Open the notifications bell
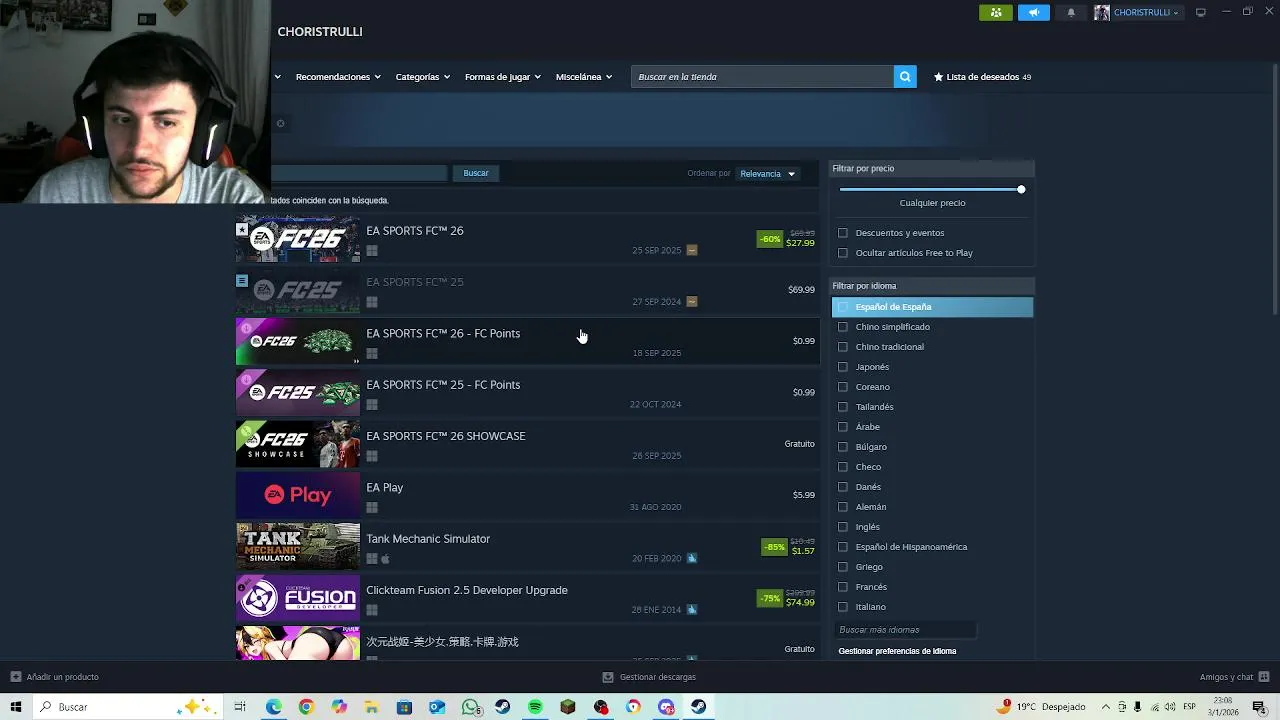 point(1071,13)
